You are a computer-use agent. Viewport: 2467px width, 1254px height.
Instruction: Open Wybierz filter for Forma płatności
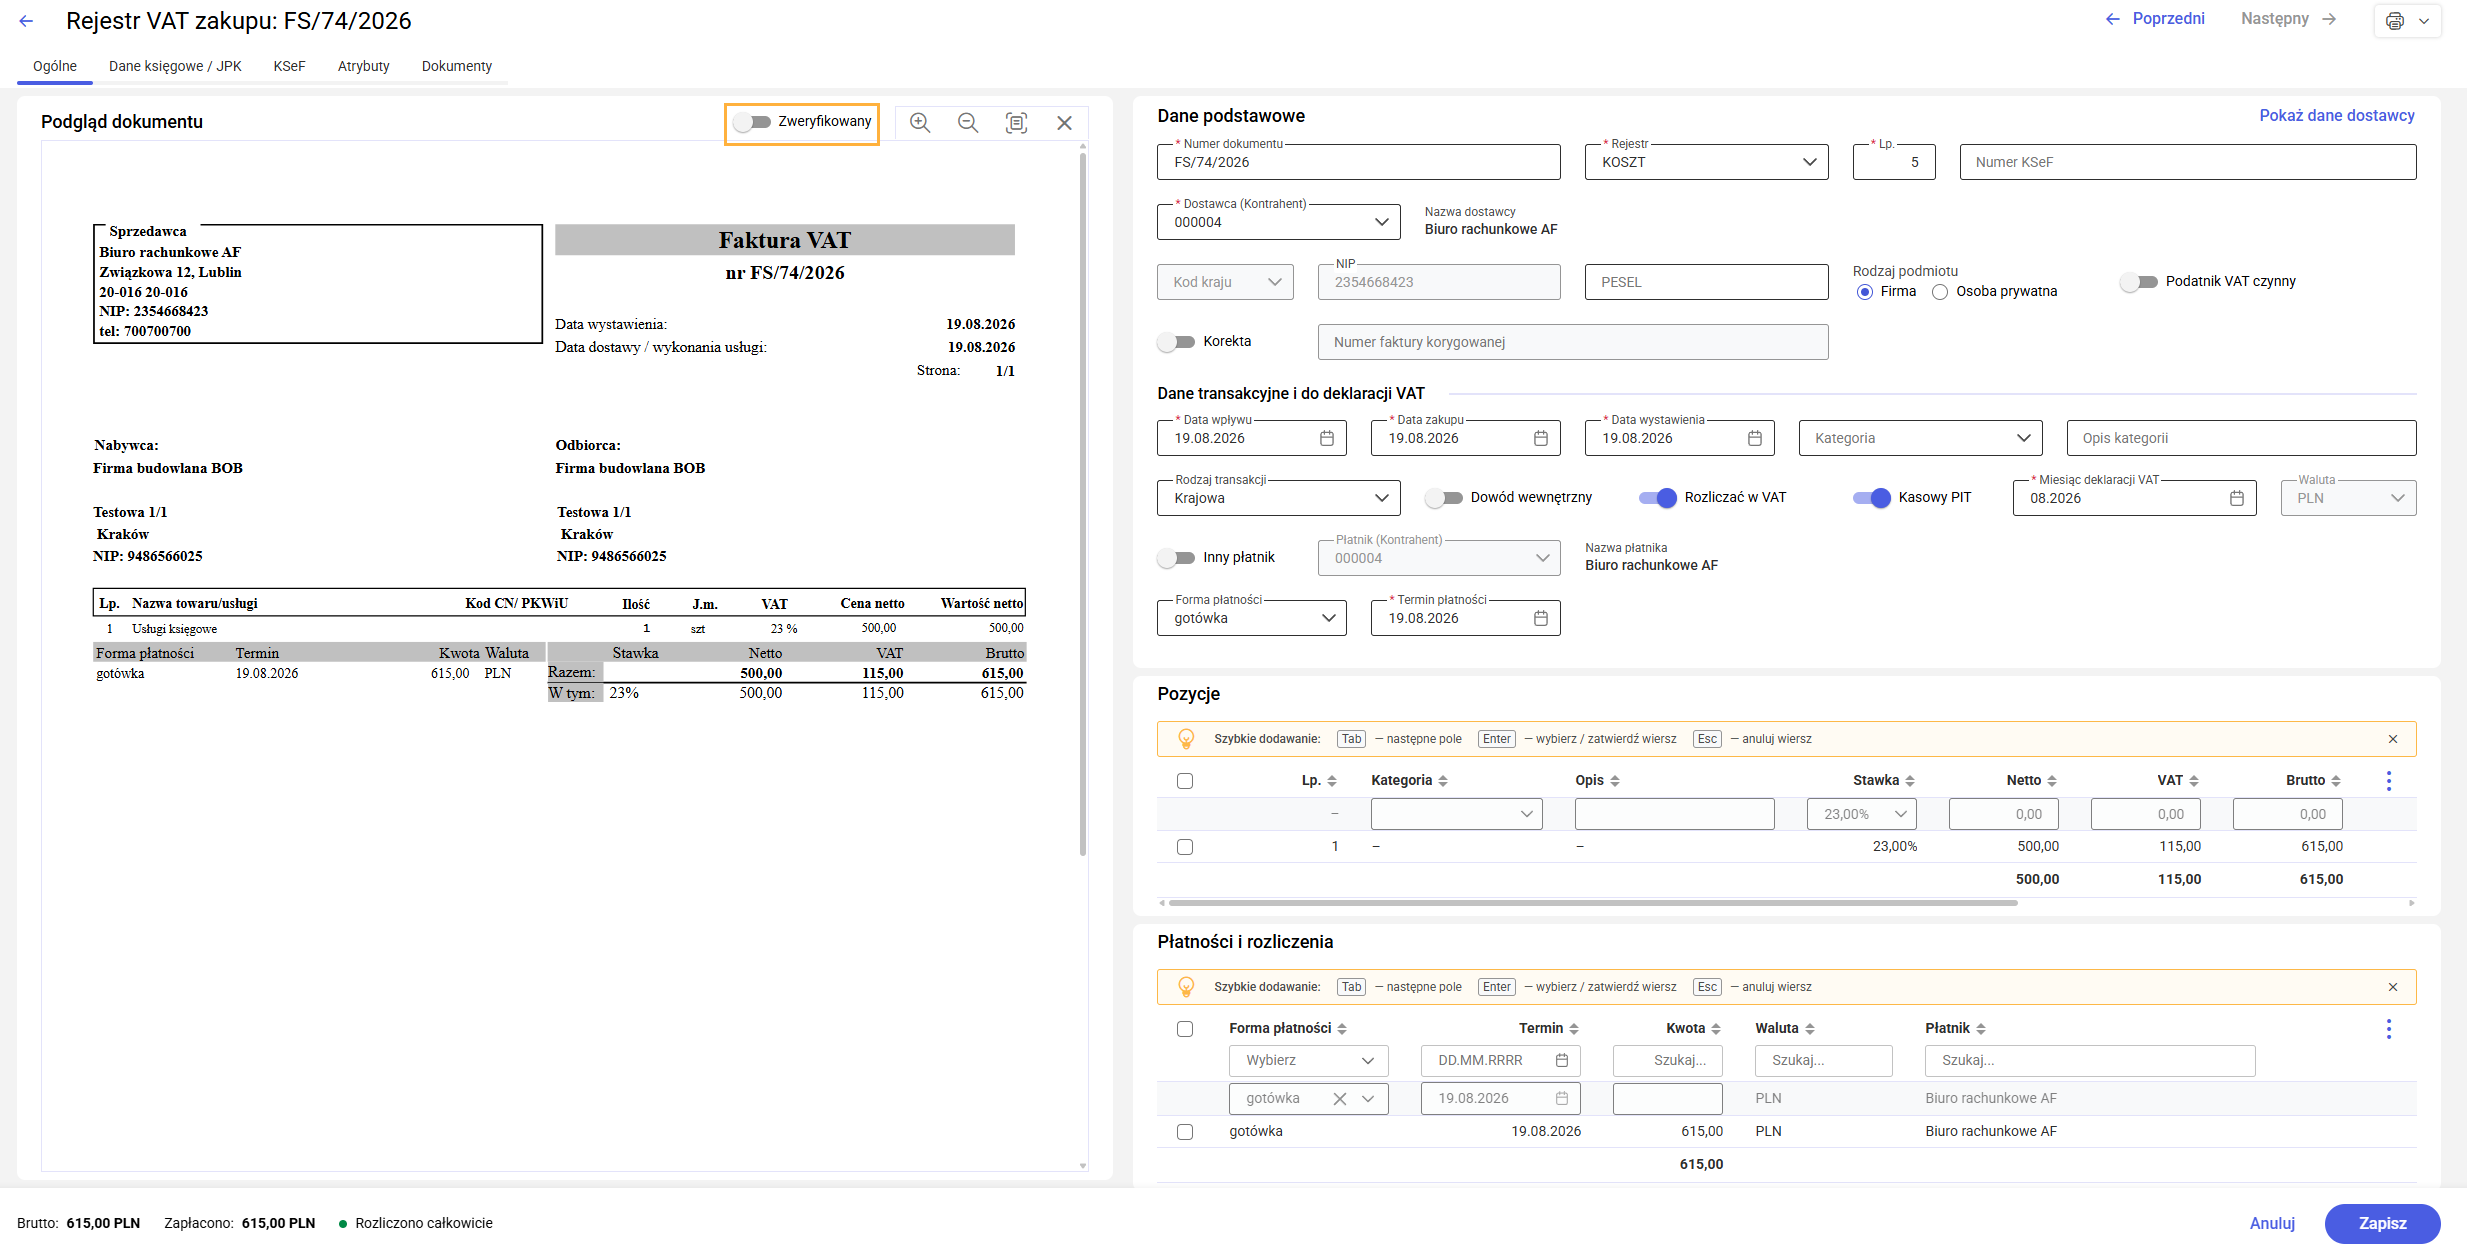1309,1061
